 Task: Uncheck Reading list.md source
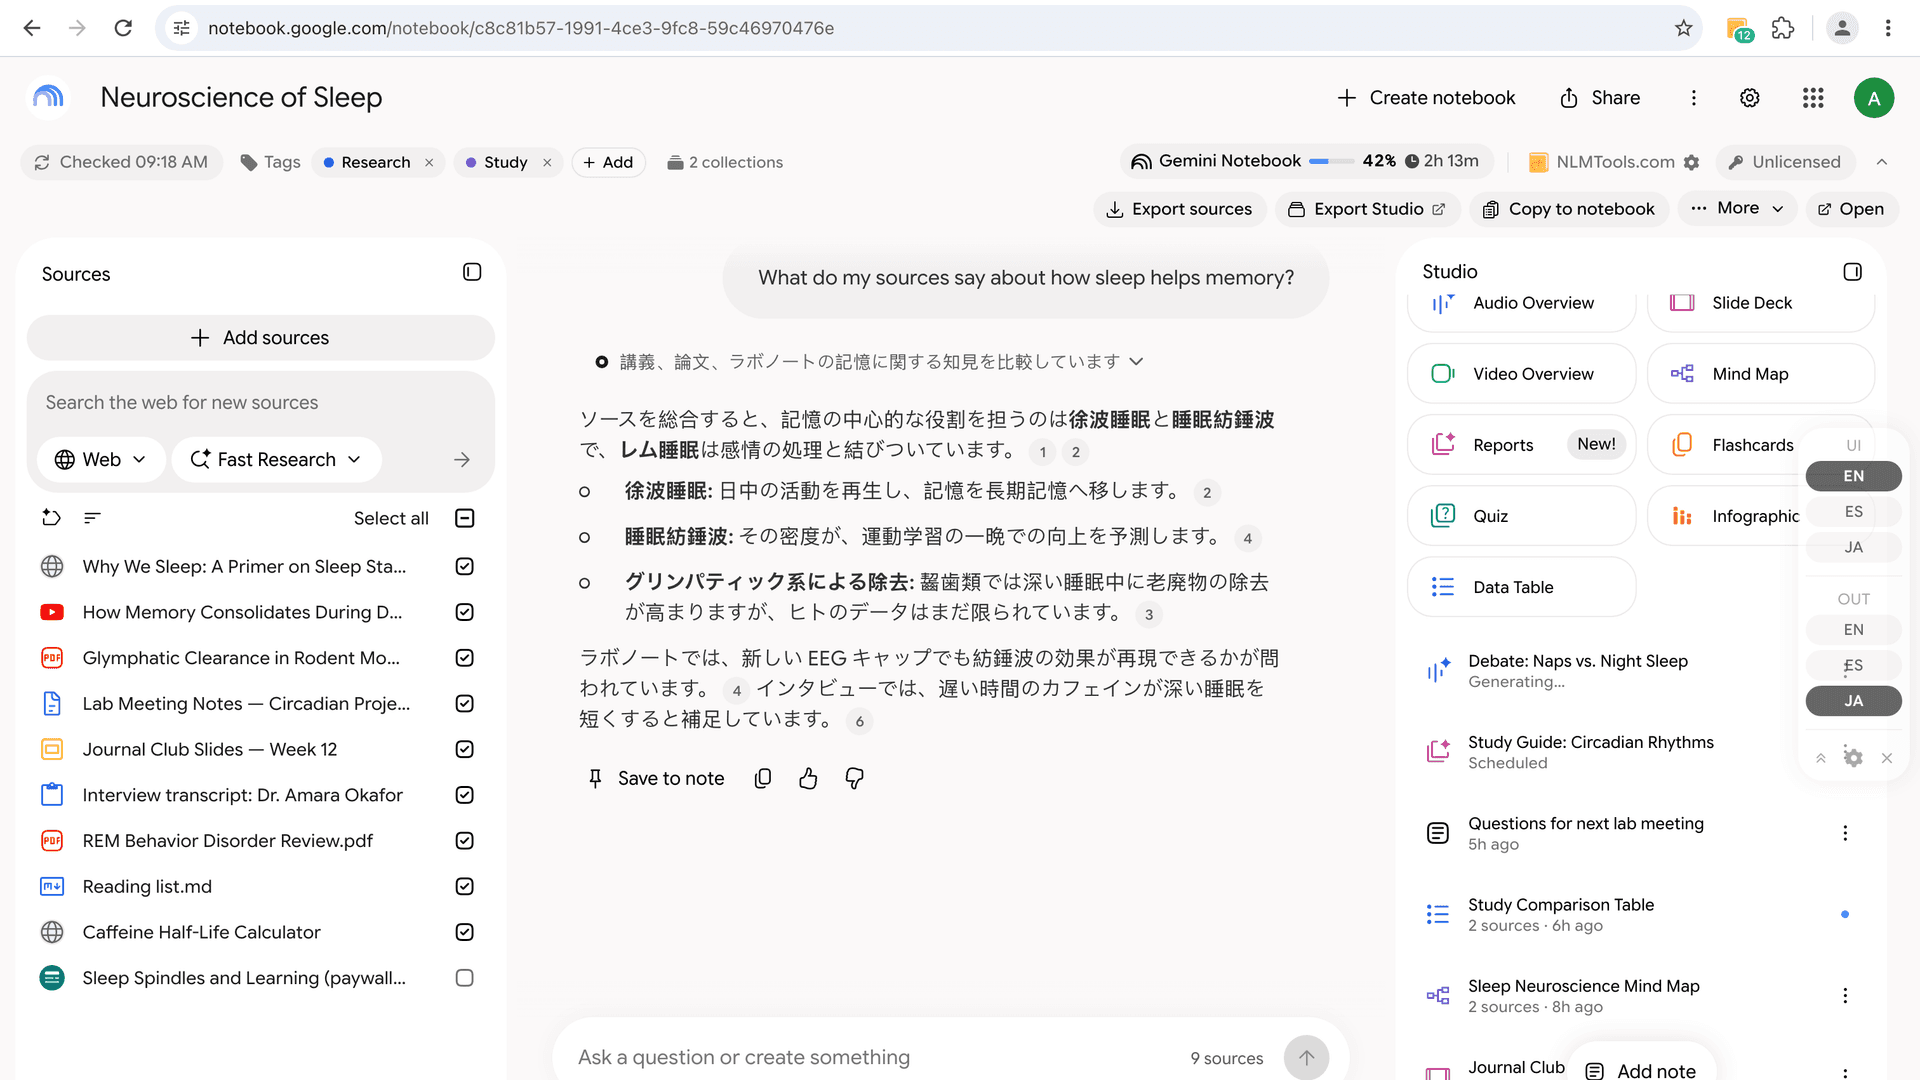click(x=464, y=886)
